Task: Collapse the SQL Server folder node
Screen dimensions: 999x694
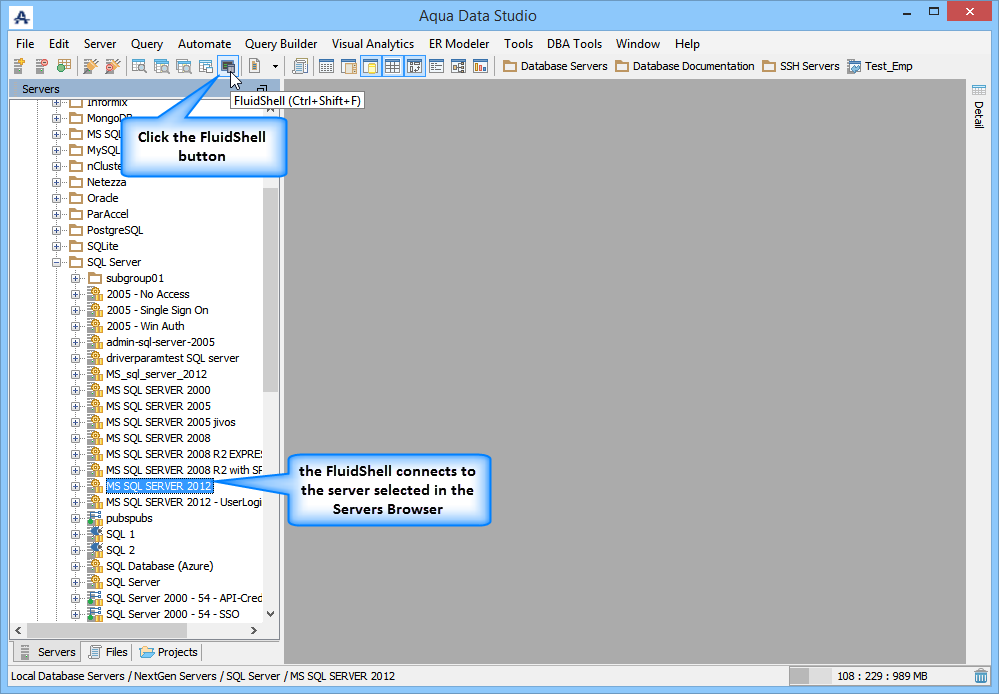Action: (x=57, y=263)
